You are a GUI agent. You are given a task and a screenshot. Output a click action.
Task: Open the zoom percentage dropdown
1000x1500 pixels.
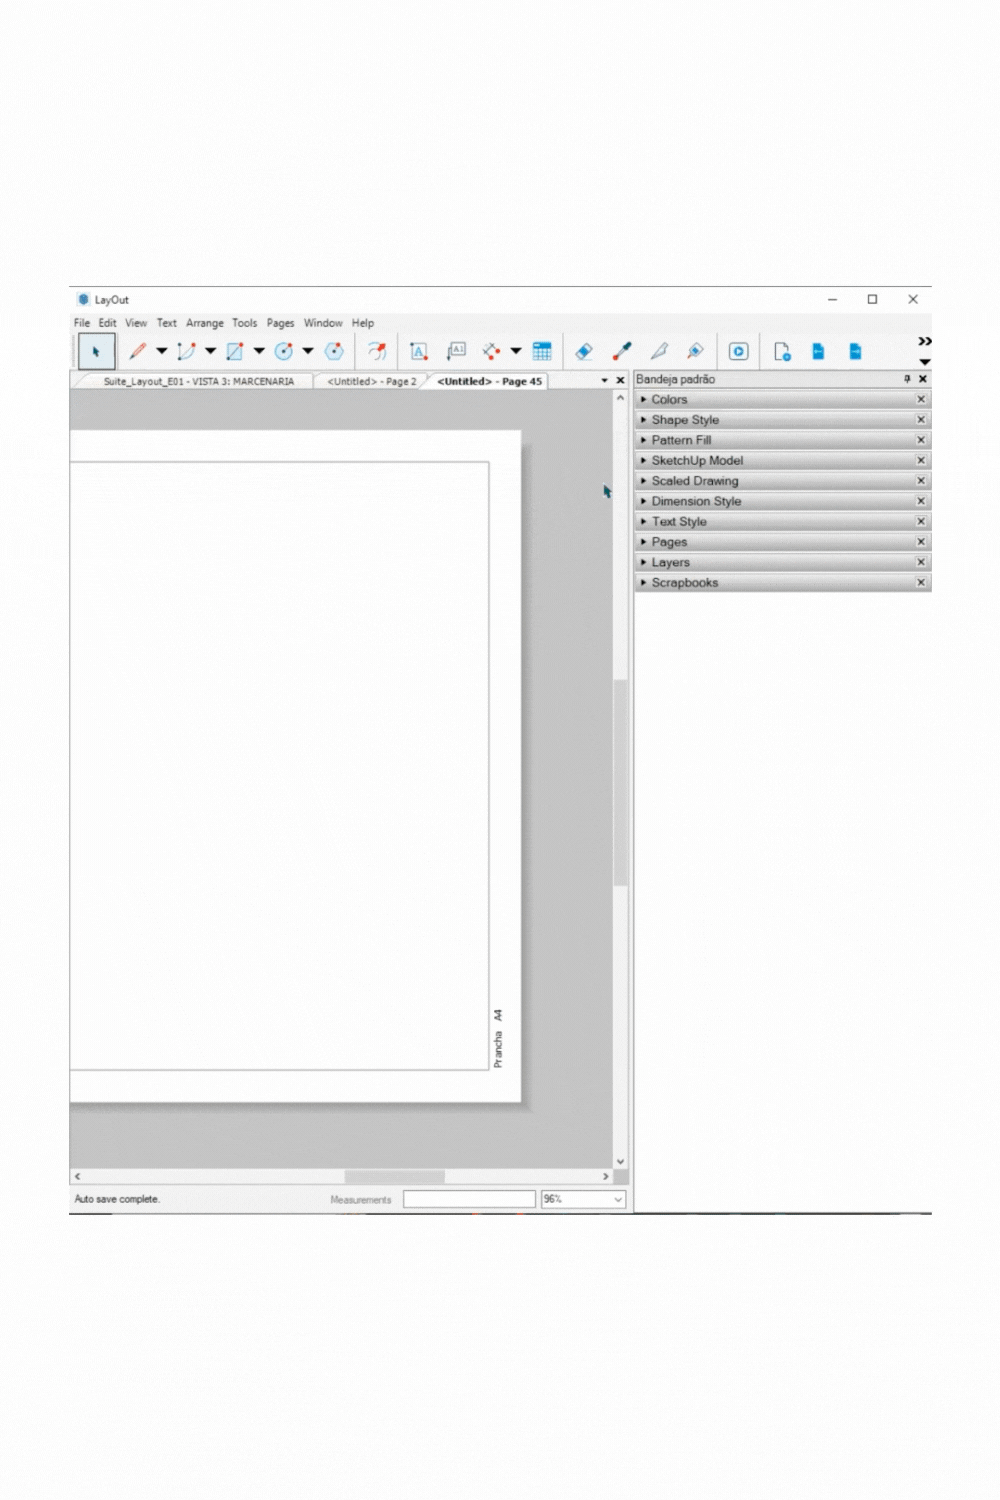(617, 1199)
